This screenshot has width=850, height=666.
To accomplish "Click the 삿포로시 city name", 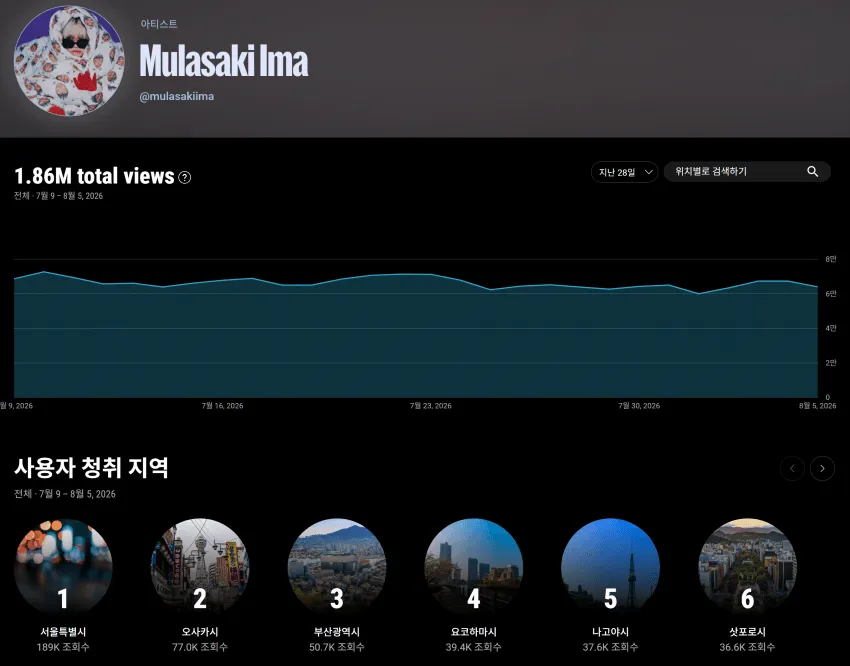I will click(747, 632).
